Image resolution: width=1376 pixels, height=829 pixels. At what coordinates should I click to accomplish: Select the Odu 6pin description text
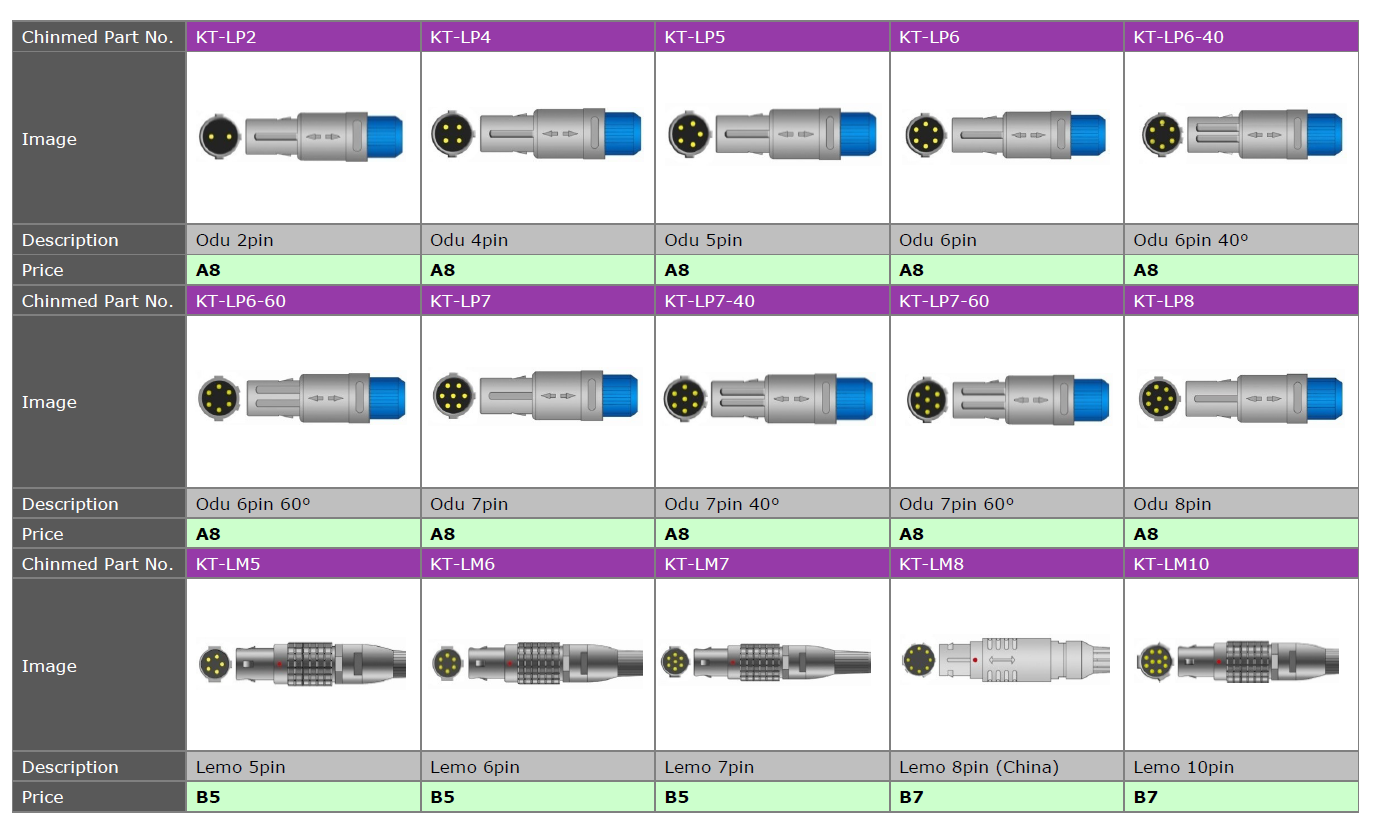click(x=938, y=240)
